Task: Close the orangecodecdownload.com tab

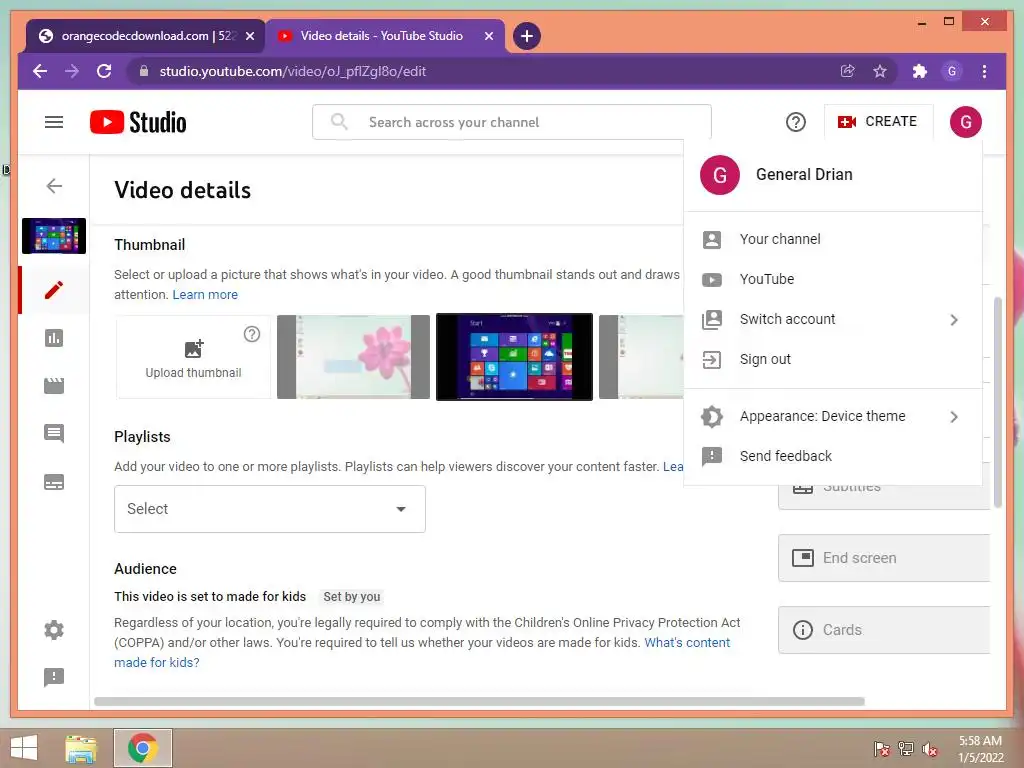Action: (249, 36)
